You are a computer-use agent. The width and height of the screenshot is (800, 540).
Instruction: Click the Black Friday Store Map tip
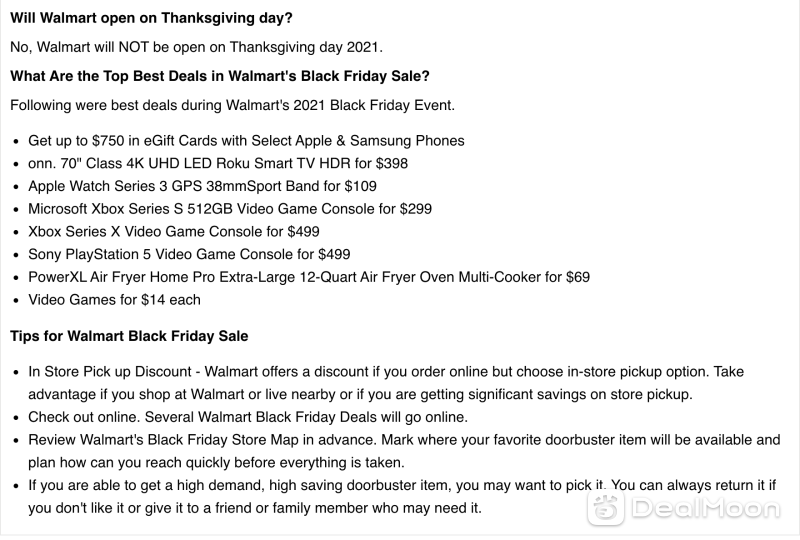404,451
